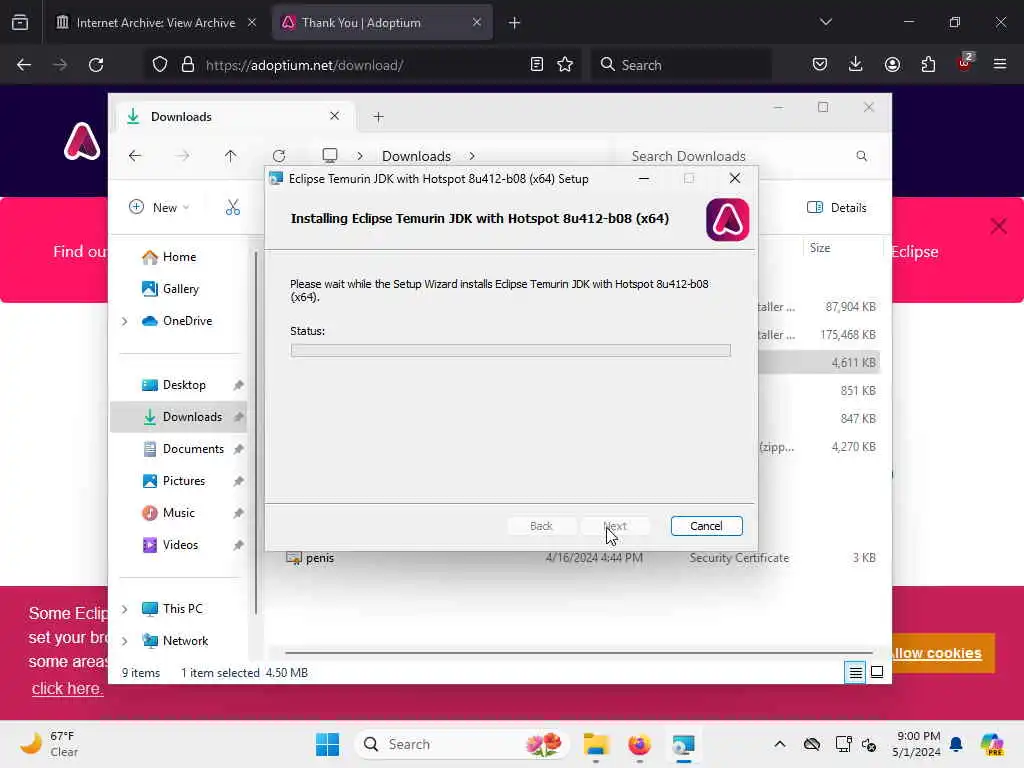Open the New item dropdown
This screenshot has height=768, width=1024.
coord(159,208)
